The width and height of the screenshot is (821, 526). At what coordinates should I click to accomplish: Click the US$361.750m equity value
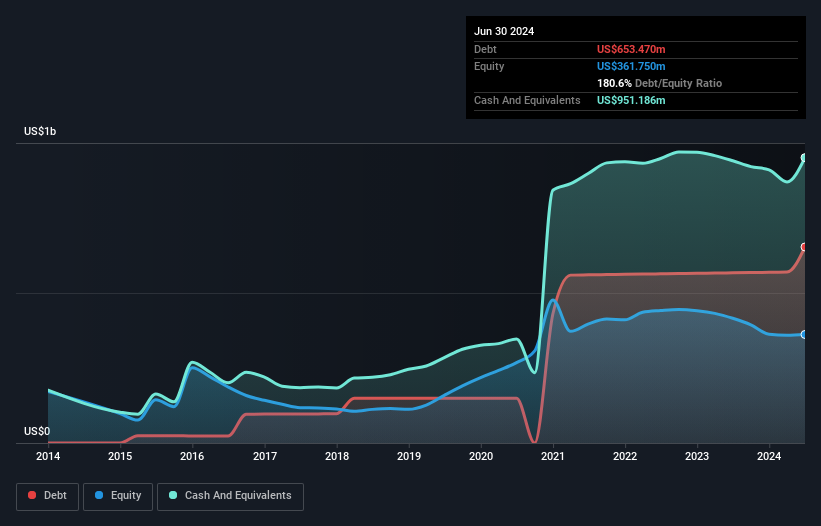pos(631,66)
